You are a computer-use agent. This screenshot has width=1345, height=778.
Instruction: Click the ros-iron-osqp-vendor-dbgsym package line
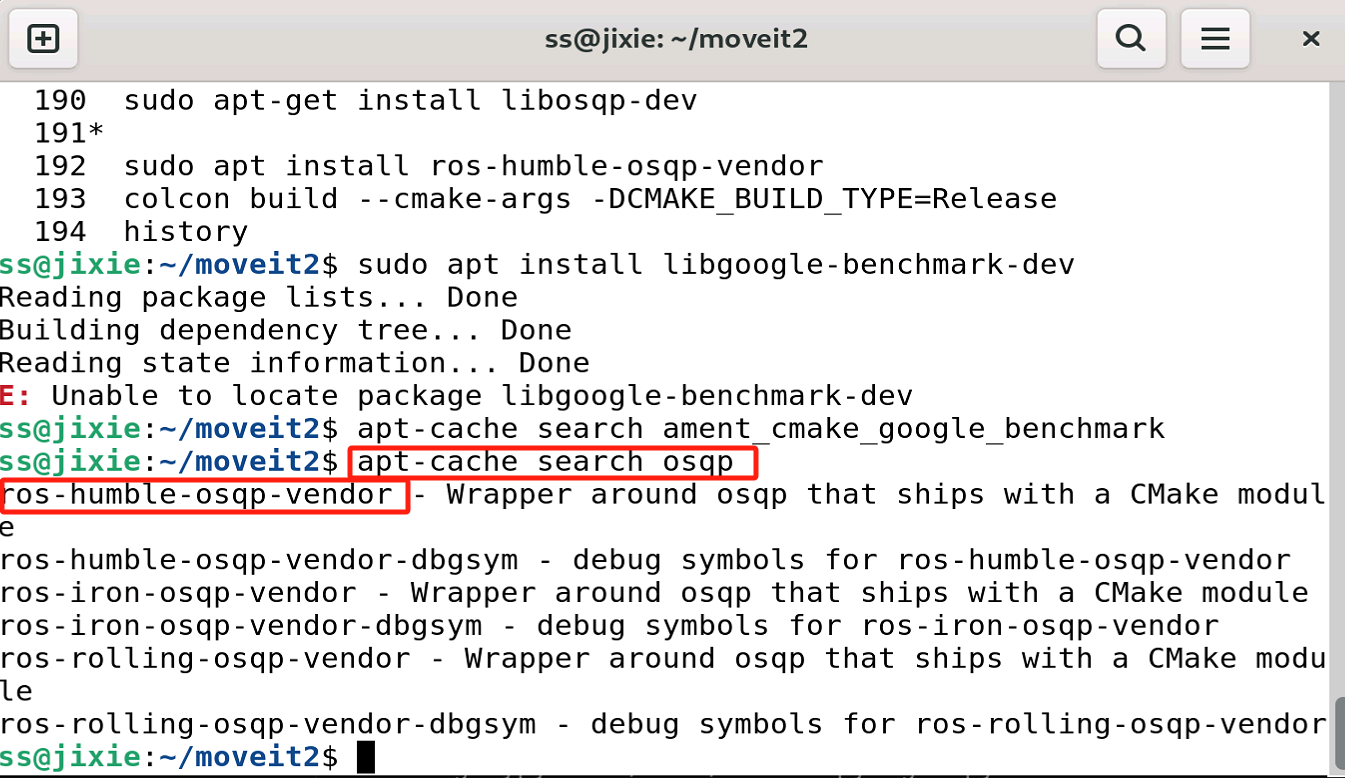(240, 627)
